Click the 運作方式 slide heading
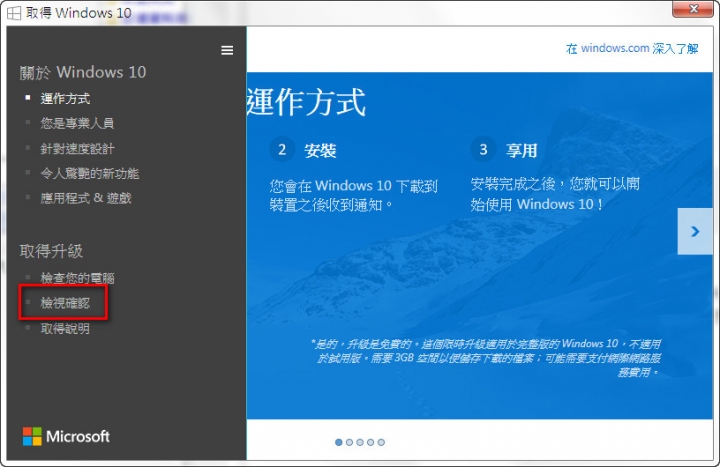The image size is (720, 467). (x=306, y=101)
